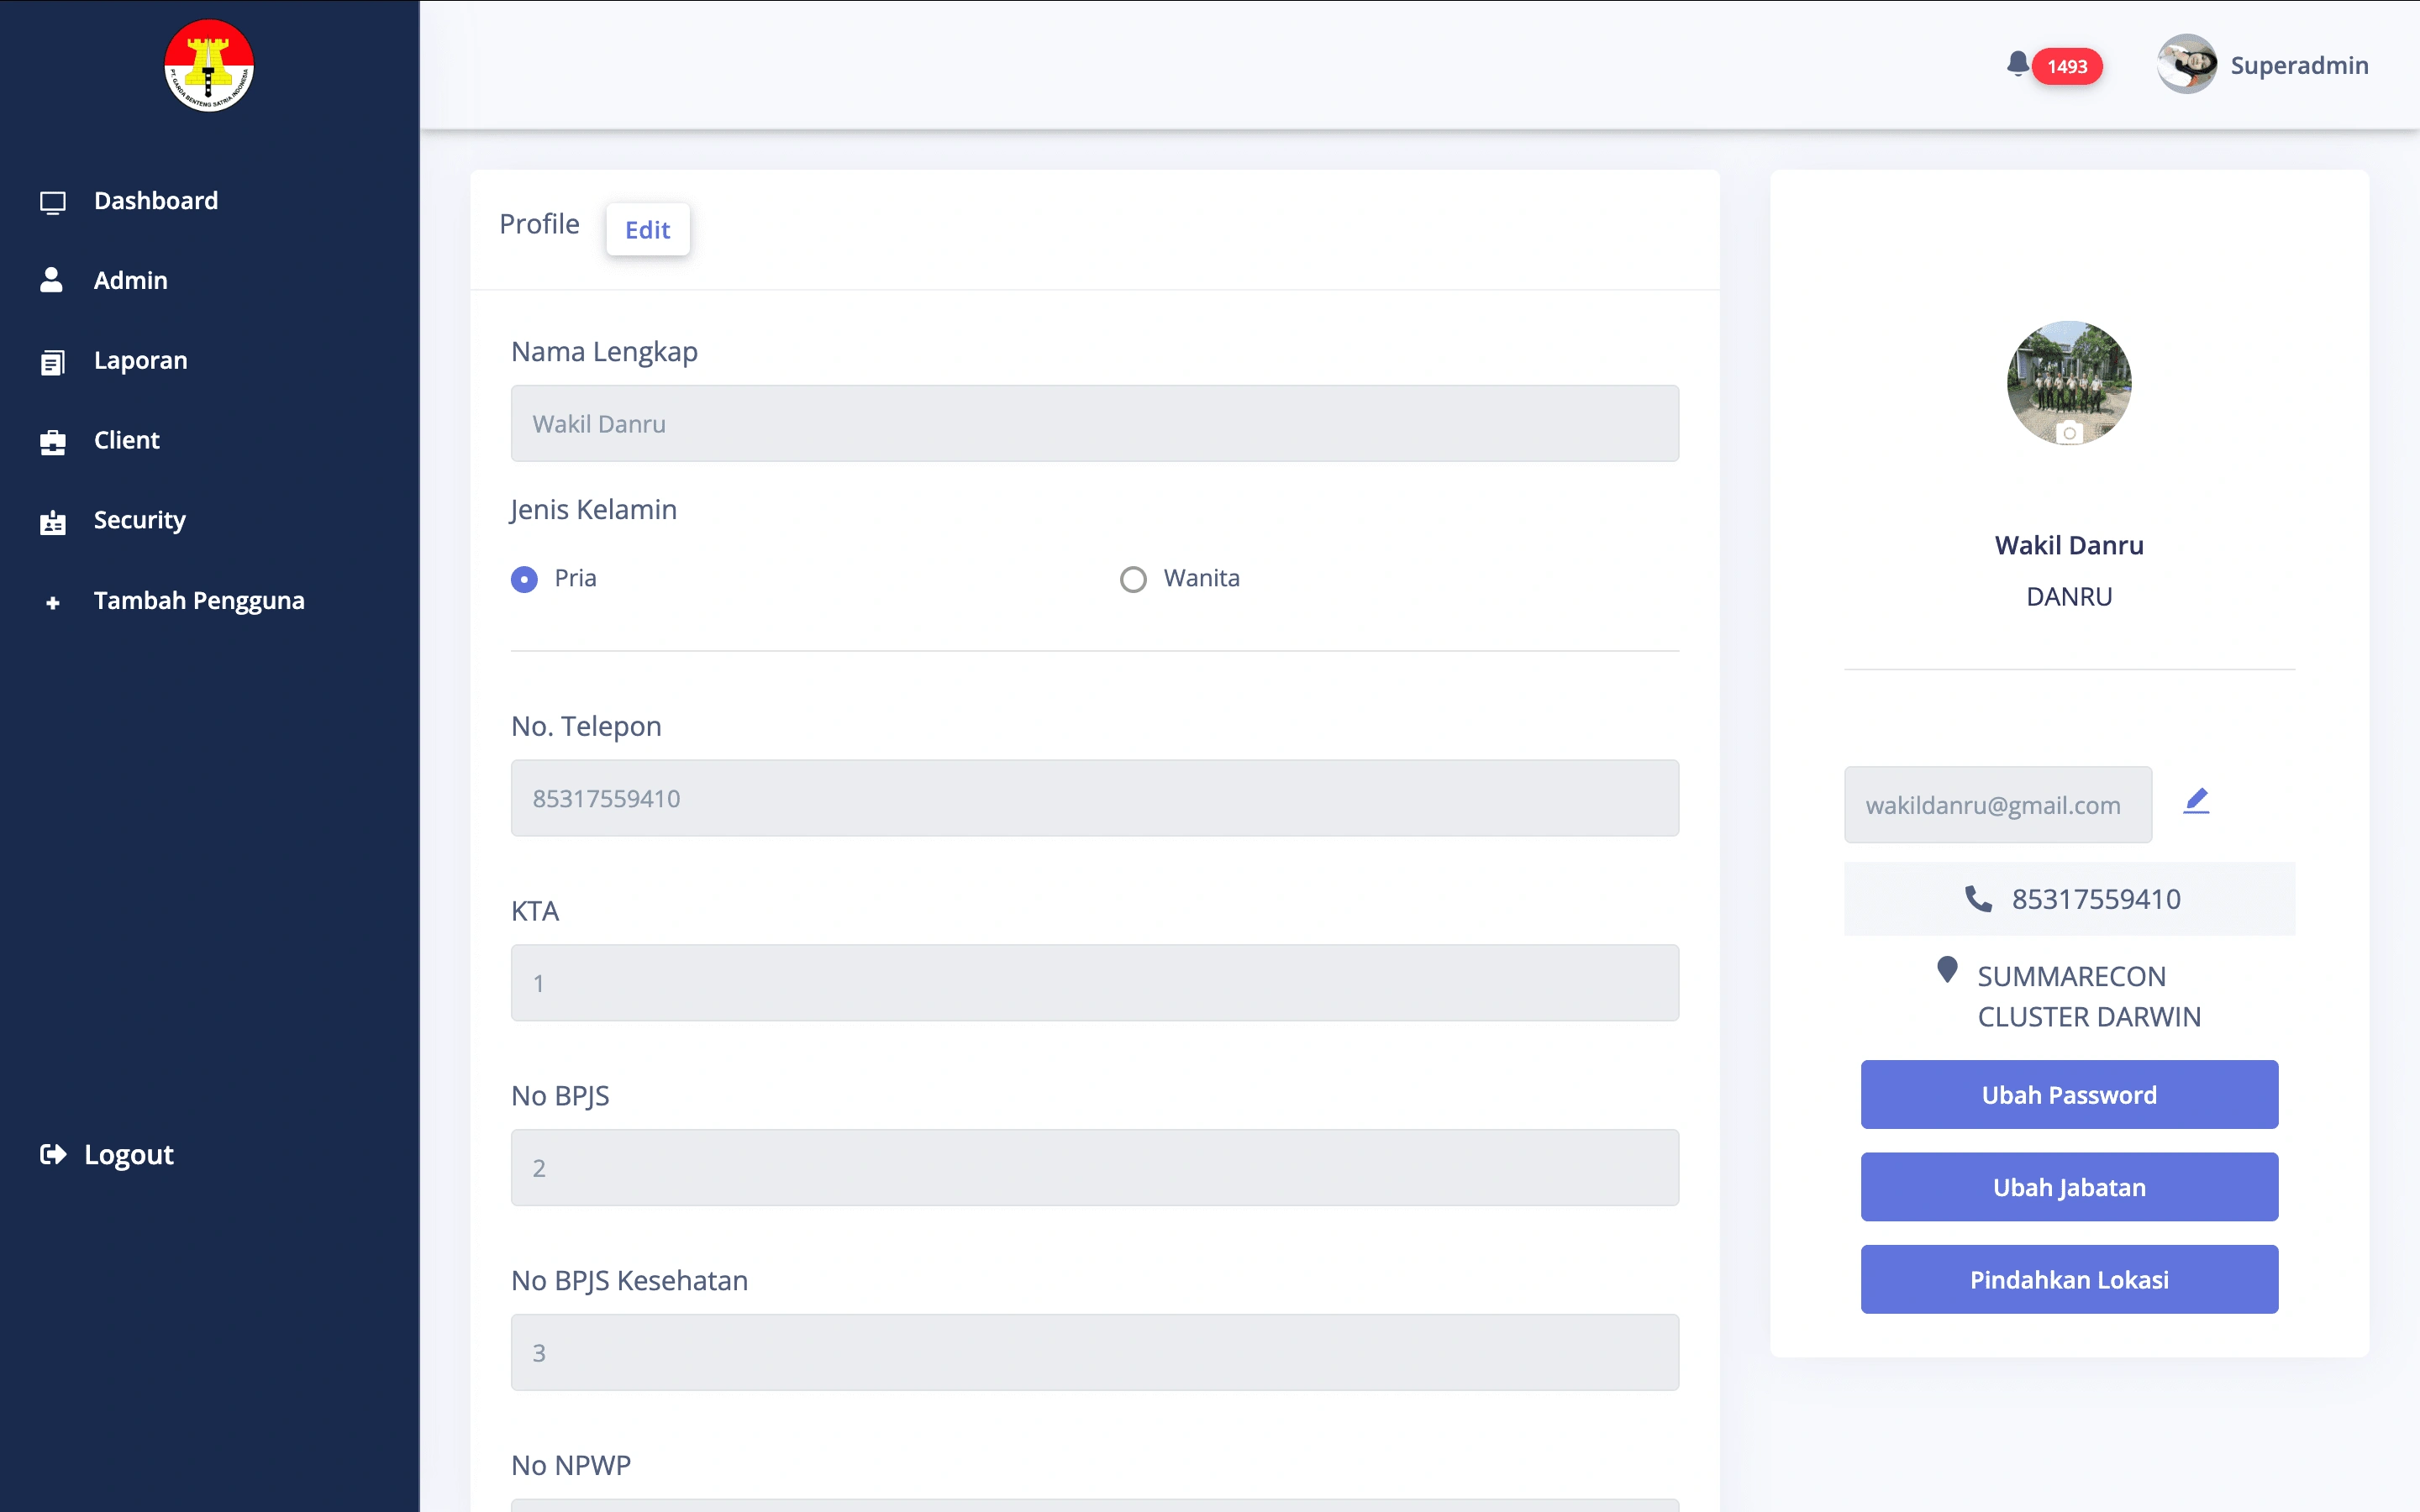Screen dimensions: 2420x1512
Task: Click the Client sidebar icon
Action: 52,441
